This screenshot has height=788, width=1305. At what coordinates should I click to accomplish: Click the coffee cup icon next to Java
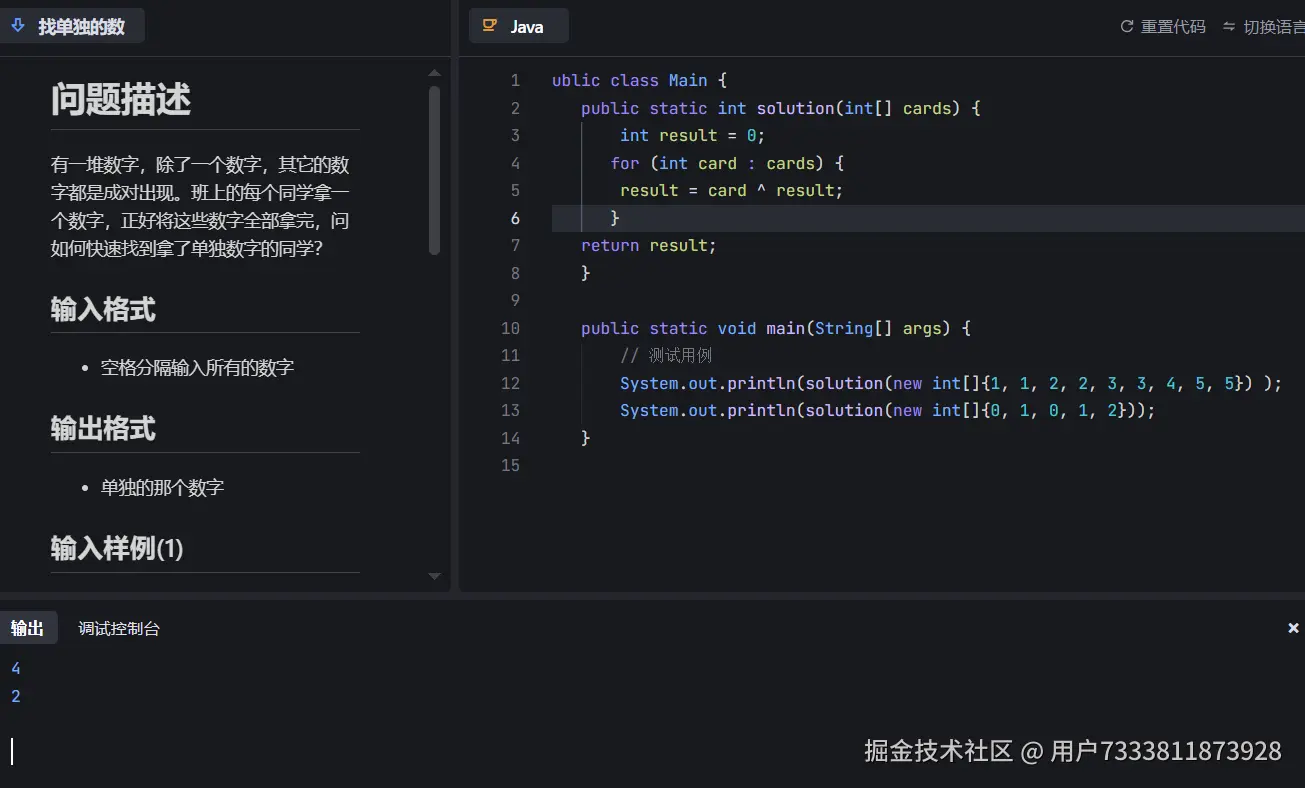tap(490, 26)
